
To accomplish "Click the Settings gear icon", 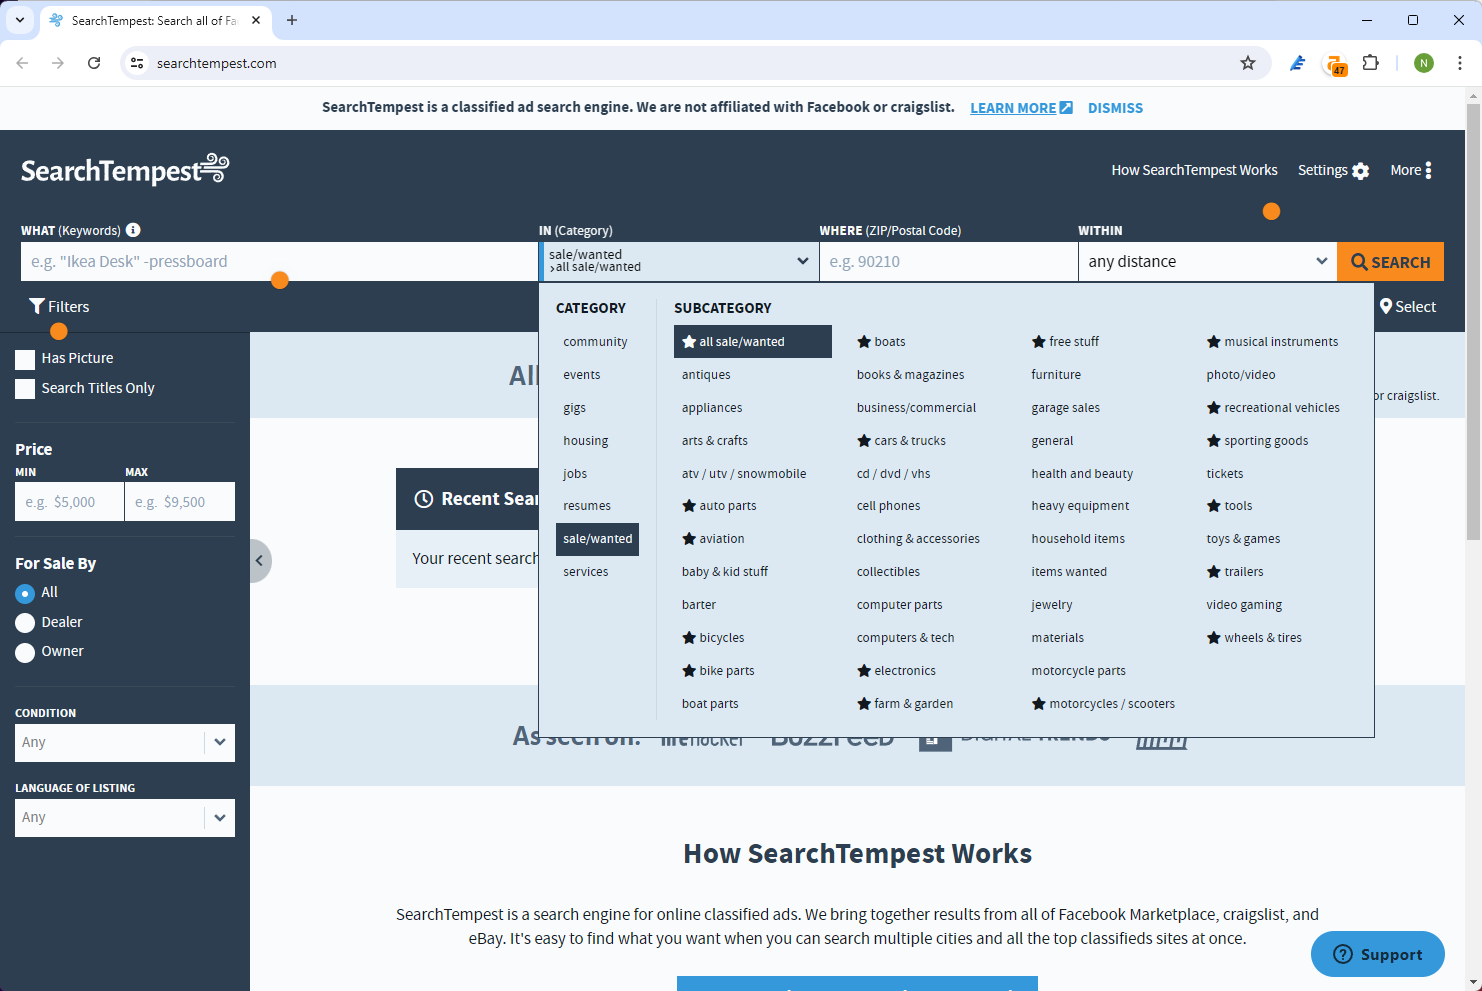I will (x=1361, y=170).
